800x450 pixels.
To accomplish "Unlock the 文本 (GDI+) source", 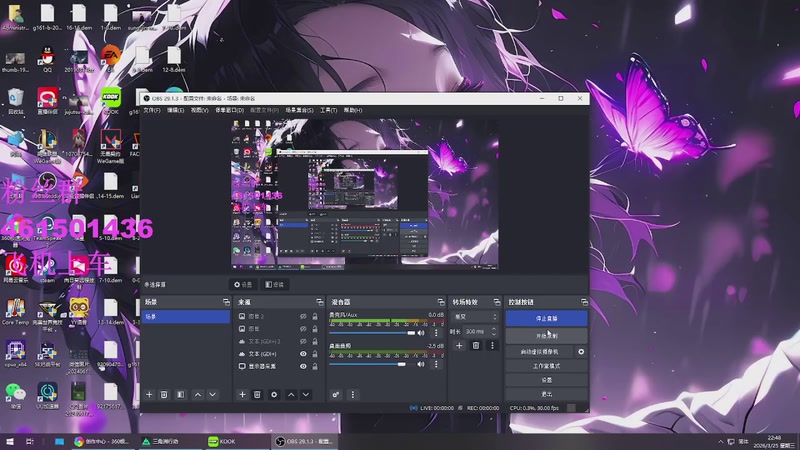I will [x=315, y=354].
